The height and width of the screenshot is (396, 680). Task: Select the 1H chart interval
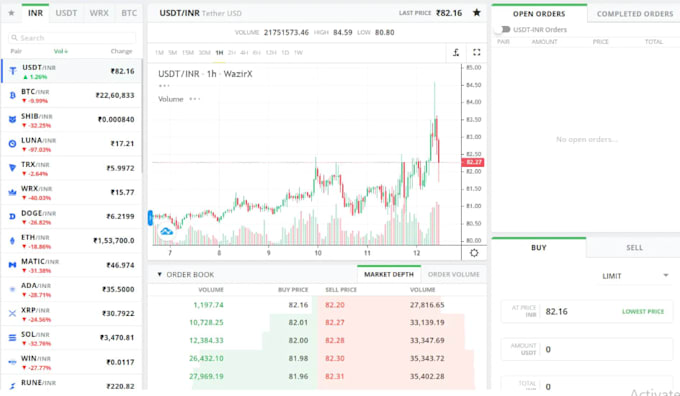click(219, 52)
